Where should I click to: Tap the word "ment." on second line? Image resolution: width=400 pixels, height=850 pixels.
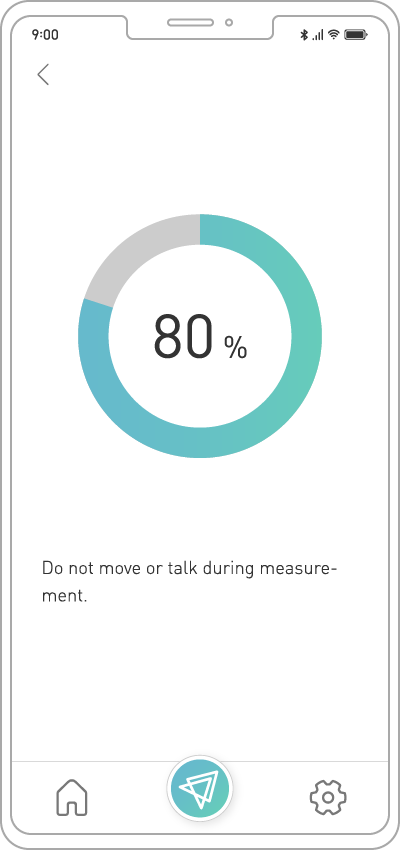64,597
